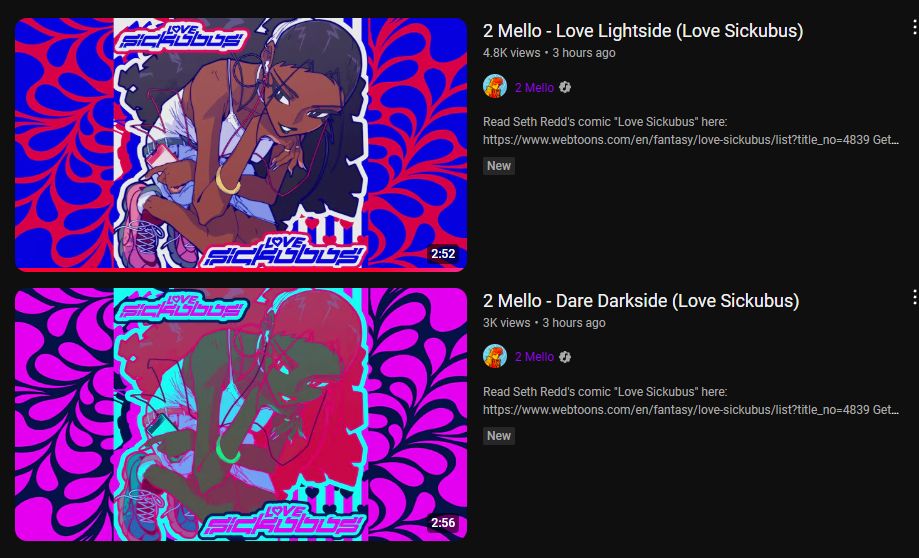919x558 pixels.
Task: Click the Love Lightside video title
Action: coord(643,31)
